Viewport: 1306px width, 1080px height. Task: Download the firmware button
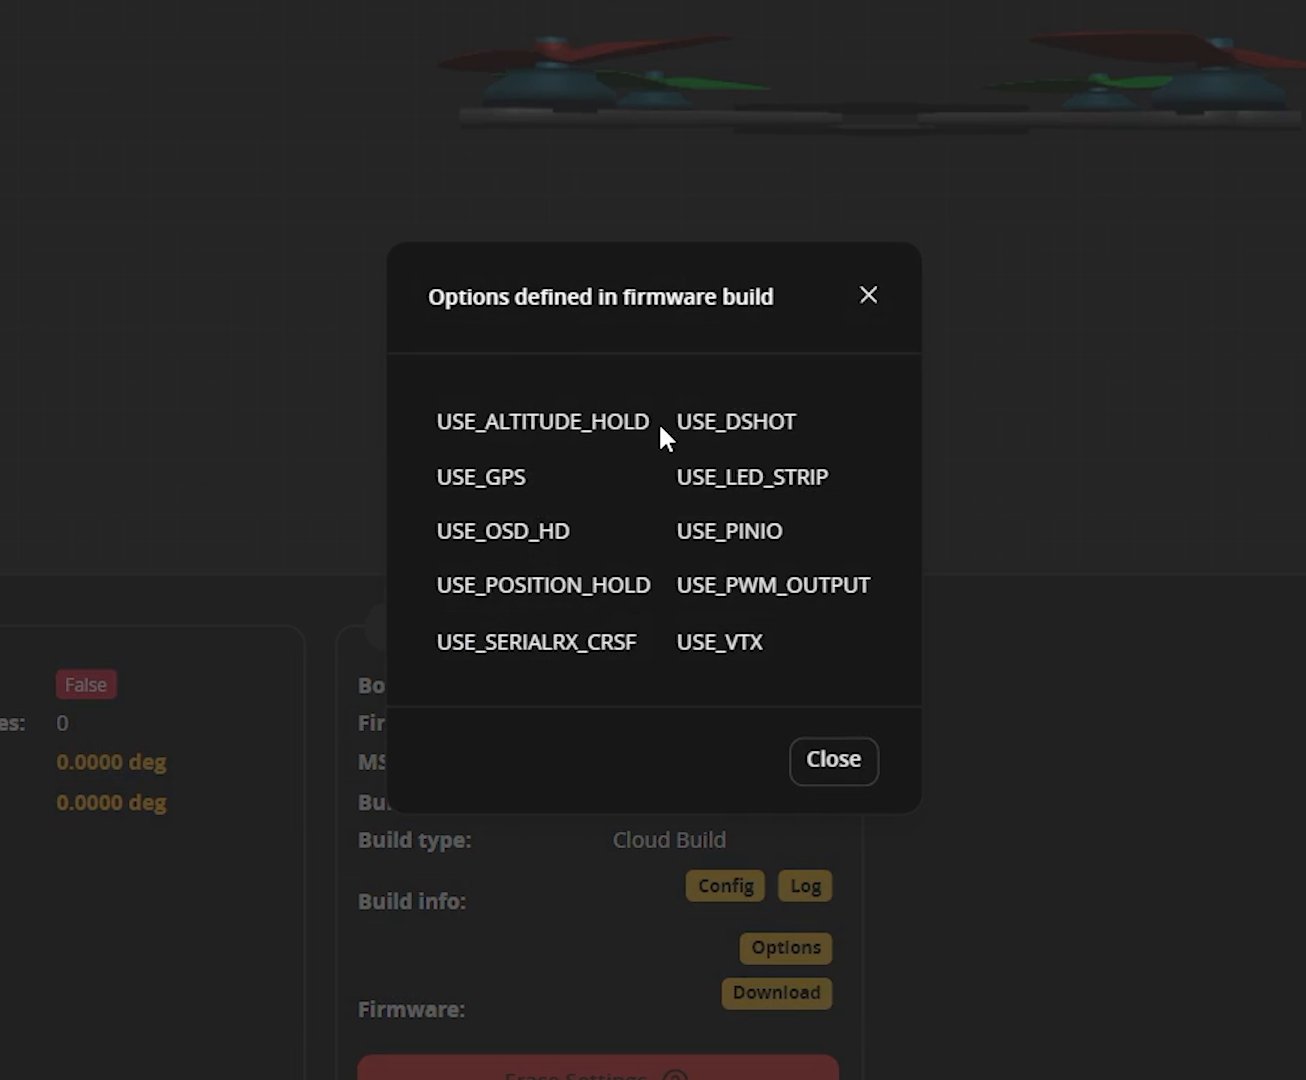coord(776,993)
